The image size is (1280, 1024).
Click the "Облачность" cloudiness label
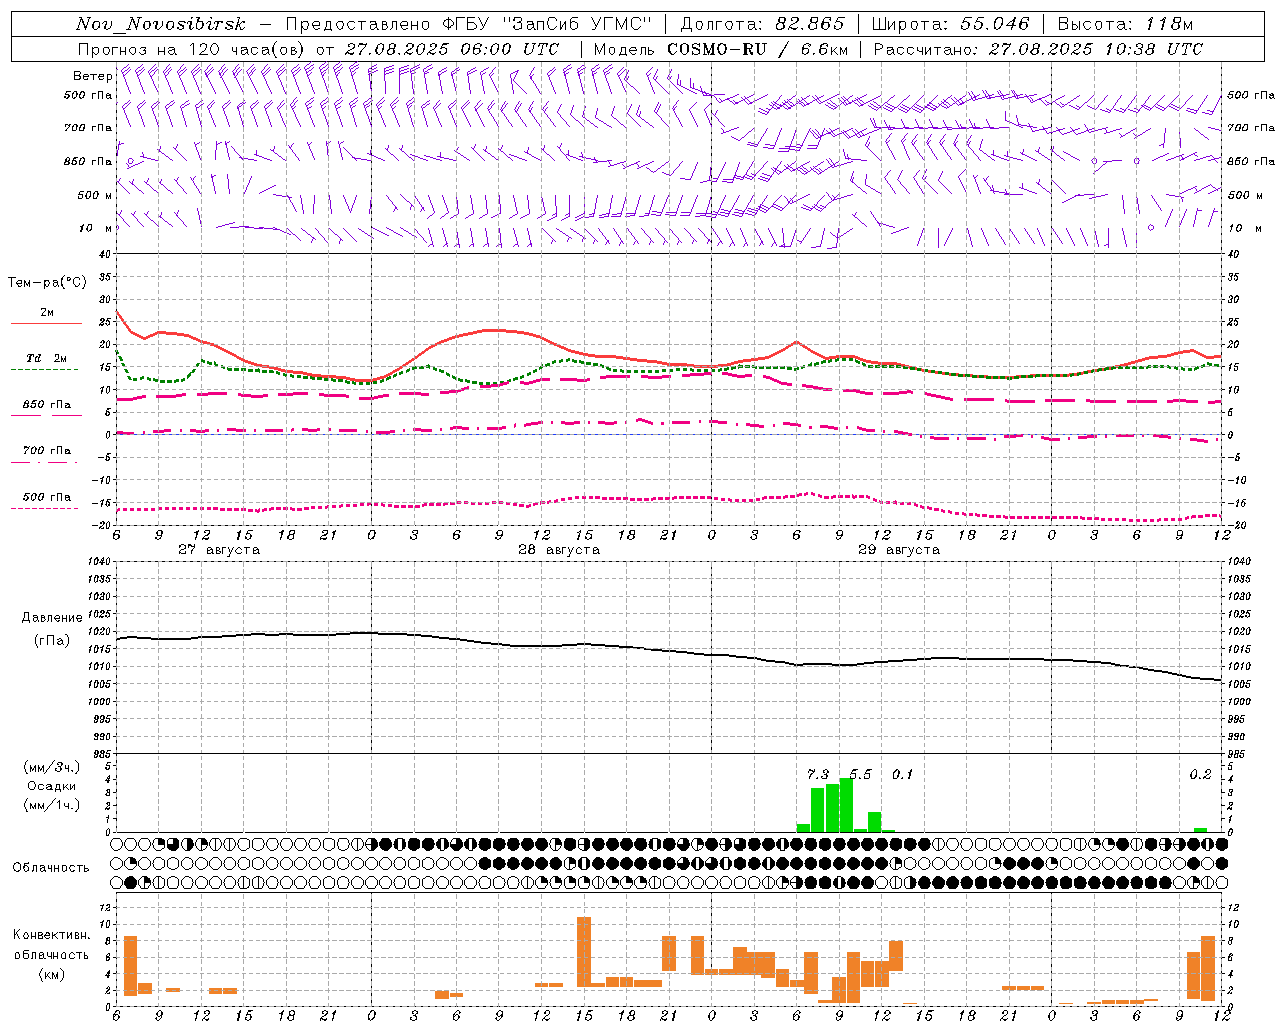(x=51, y=867)
